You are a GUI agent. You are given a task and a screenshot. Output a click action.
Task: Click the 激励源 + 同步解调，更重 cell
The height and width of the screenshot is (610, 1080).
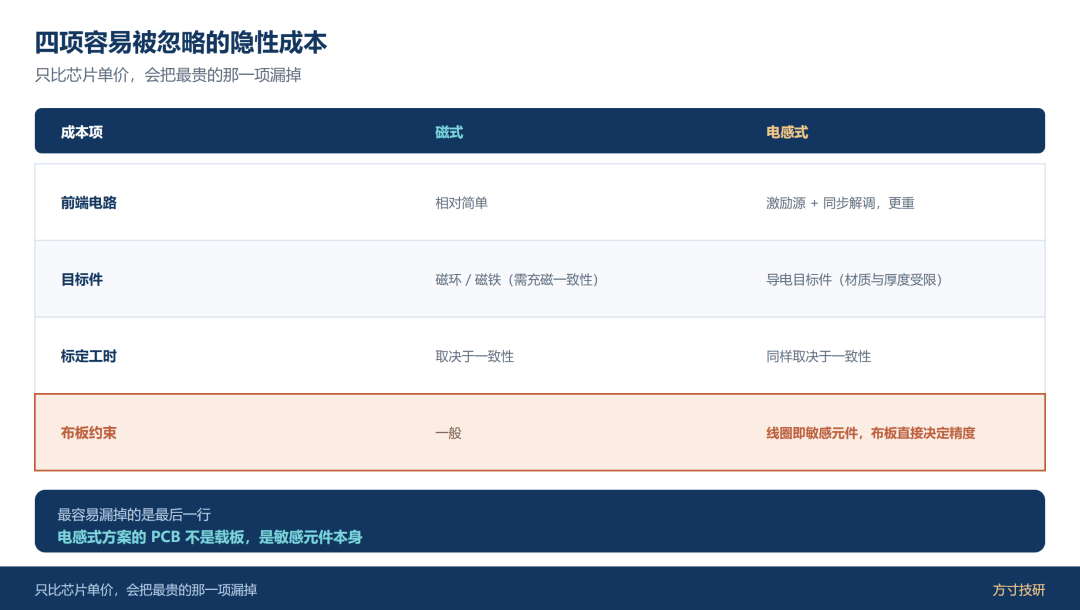840,203
